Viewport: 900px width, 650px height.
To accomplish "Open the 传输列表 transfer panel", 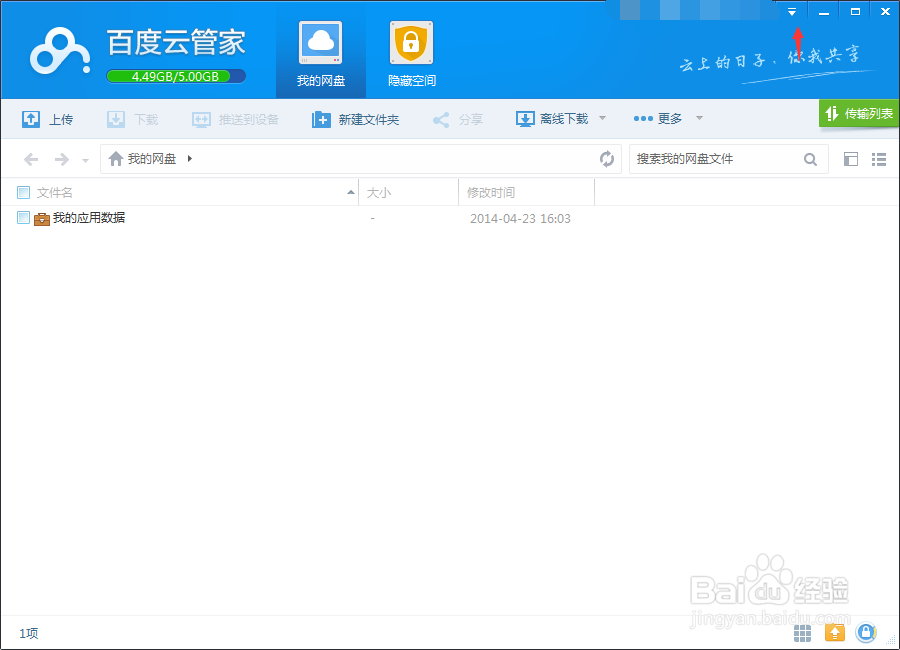I will tap(858, 114).
